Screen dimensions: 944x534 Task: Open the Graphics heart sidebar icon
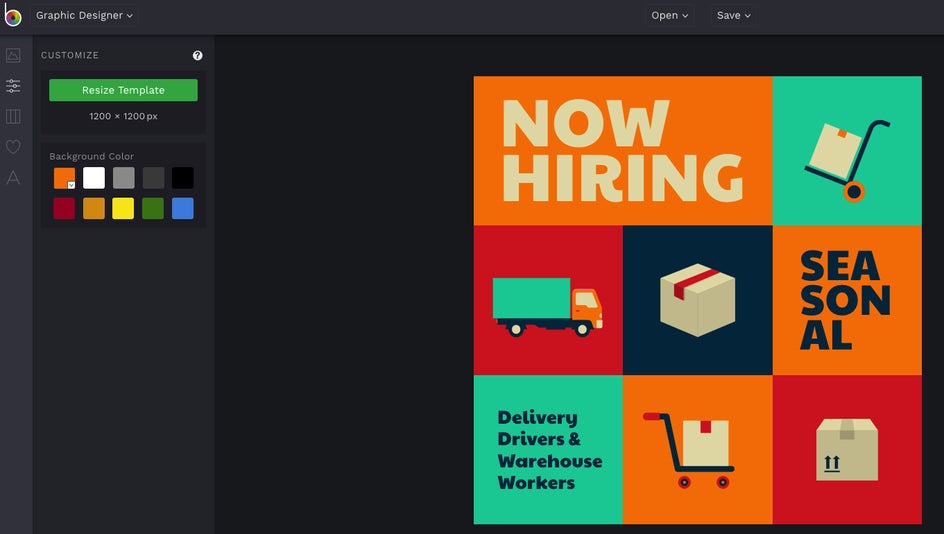13,147
